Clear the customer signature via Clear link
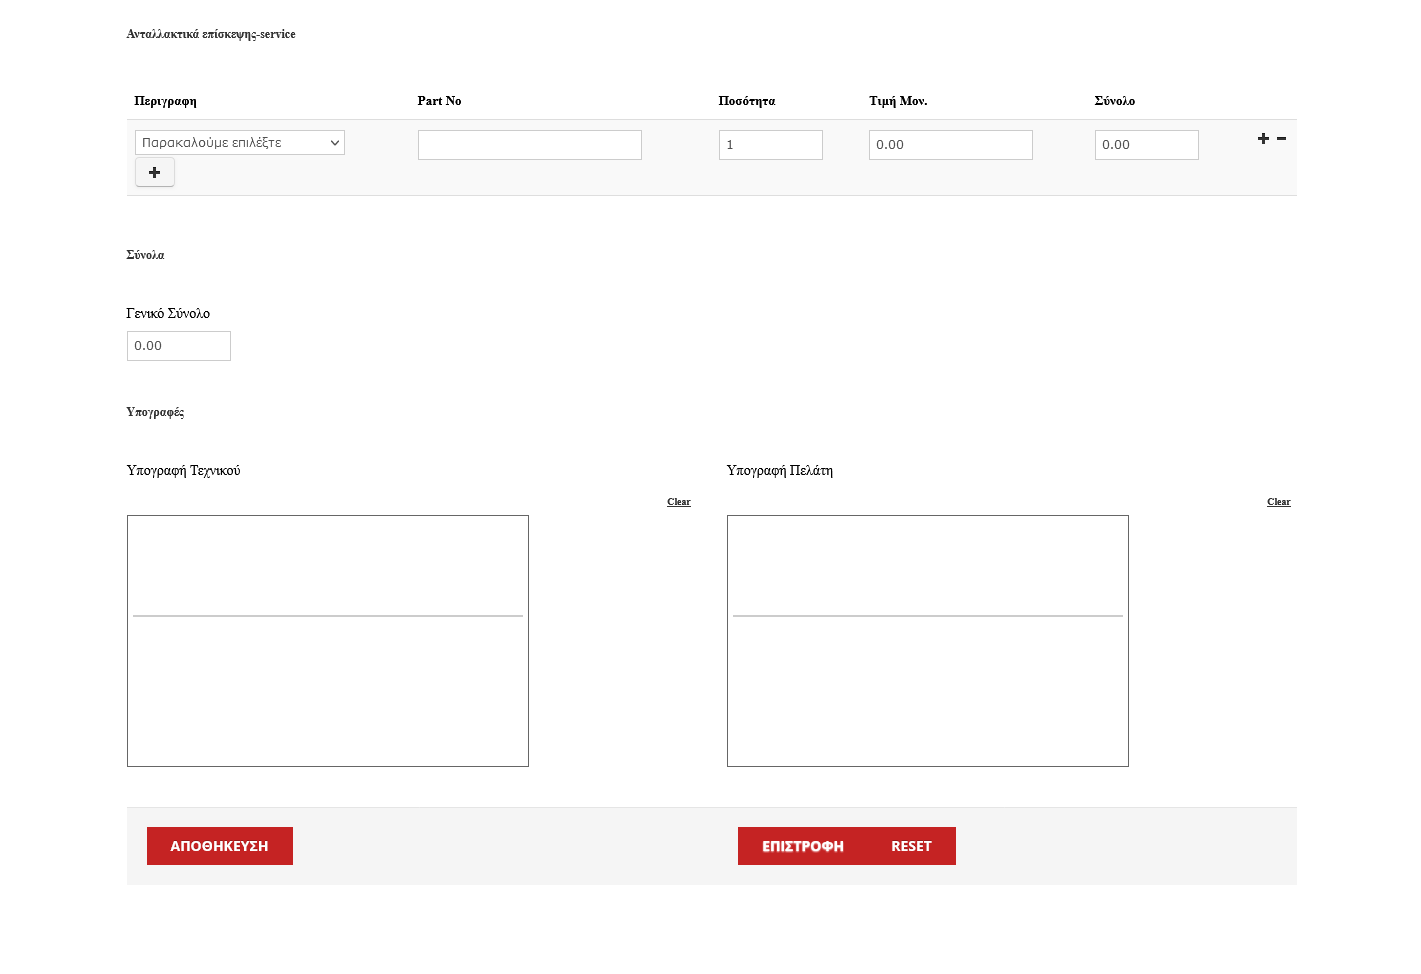The width and height of the screenshot is (1421, 974). 1278,502
